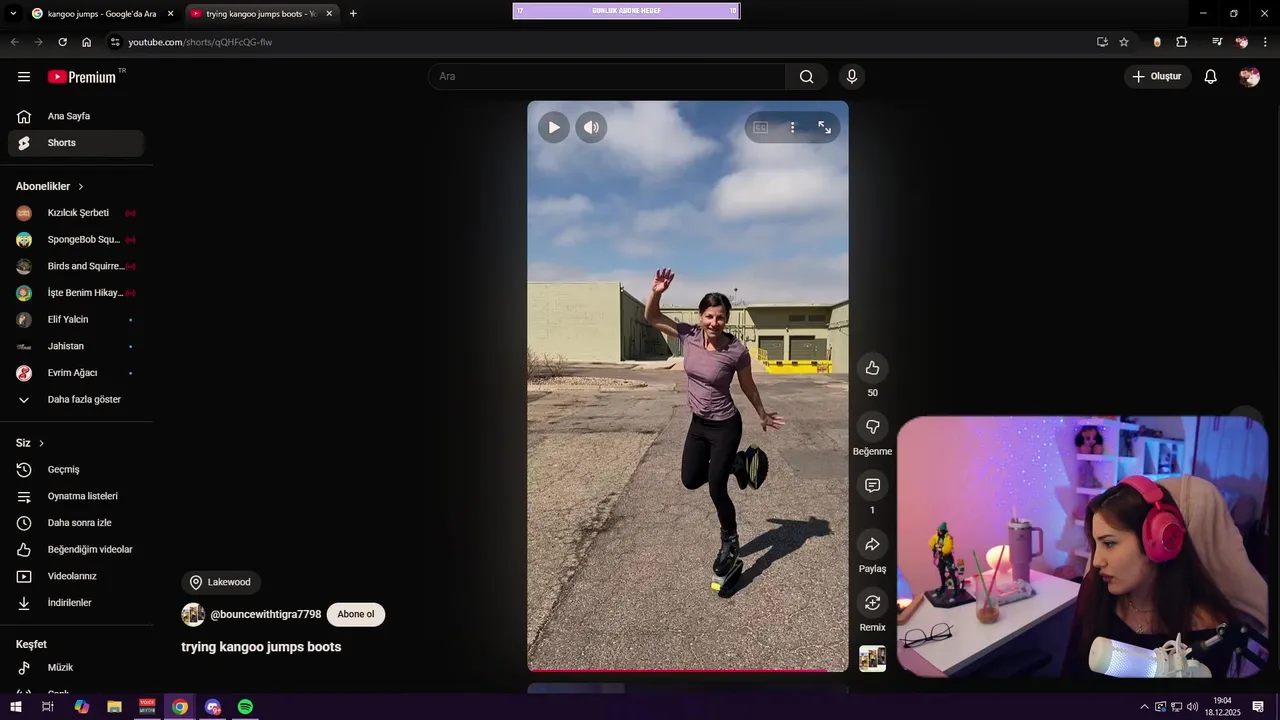Open YouTube notifications bell
Image resolution: width=1280 pixels, height=720 pixels.
click(x=1210, y=76)
